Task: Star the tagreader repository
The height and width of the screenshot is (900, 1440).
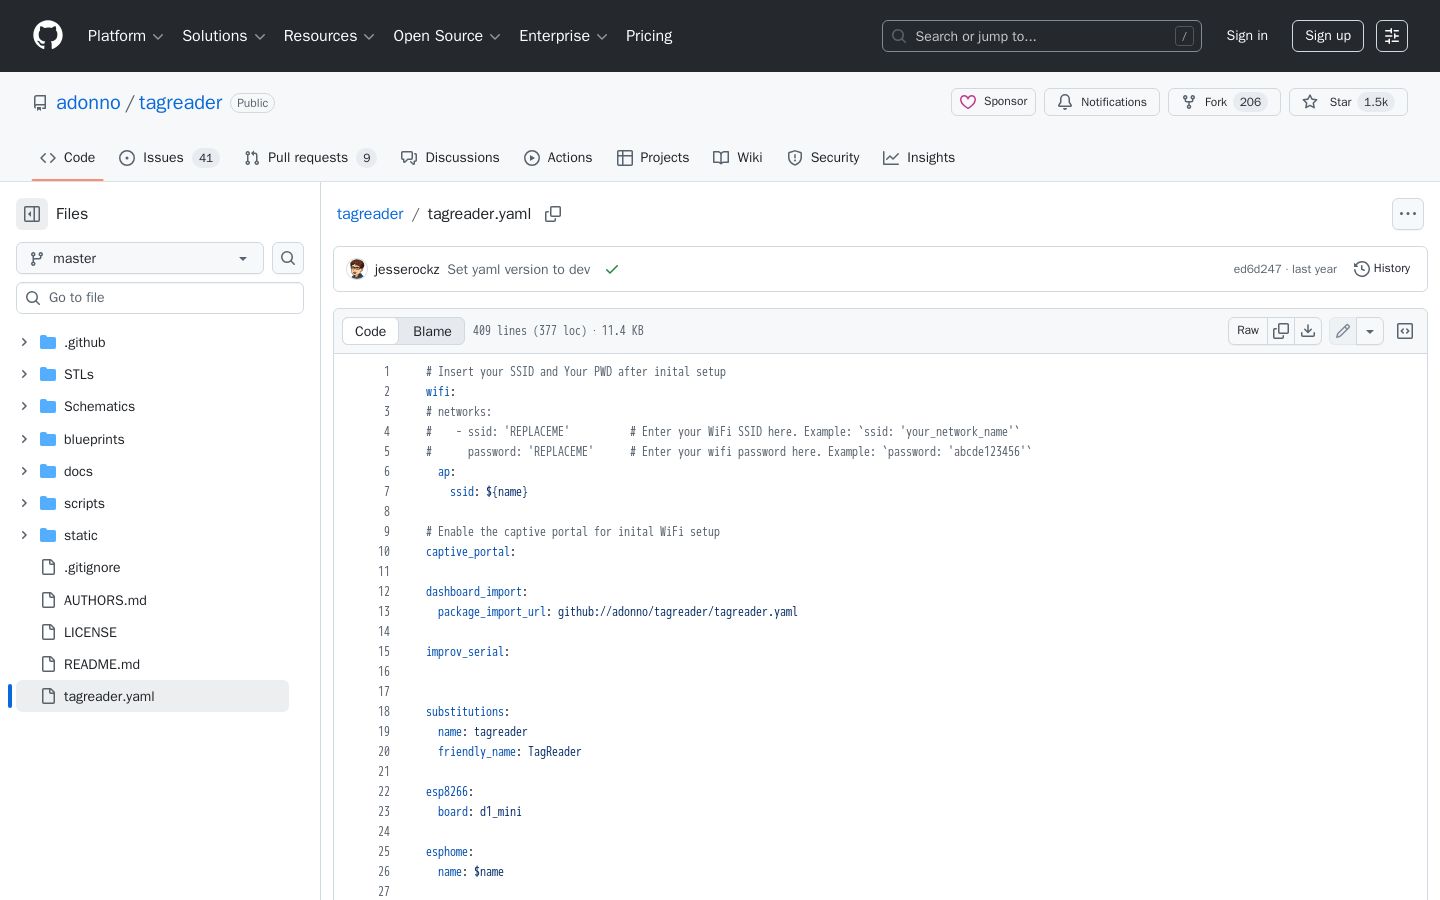Action: pyautogui.click(x=1348, y=102)
